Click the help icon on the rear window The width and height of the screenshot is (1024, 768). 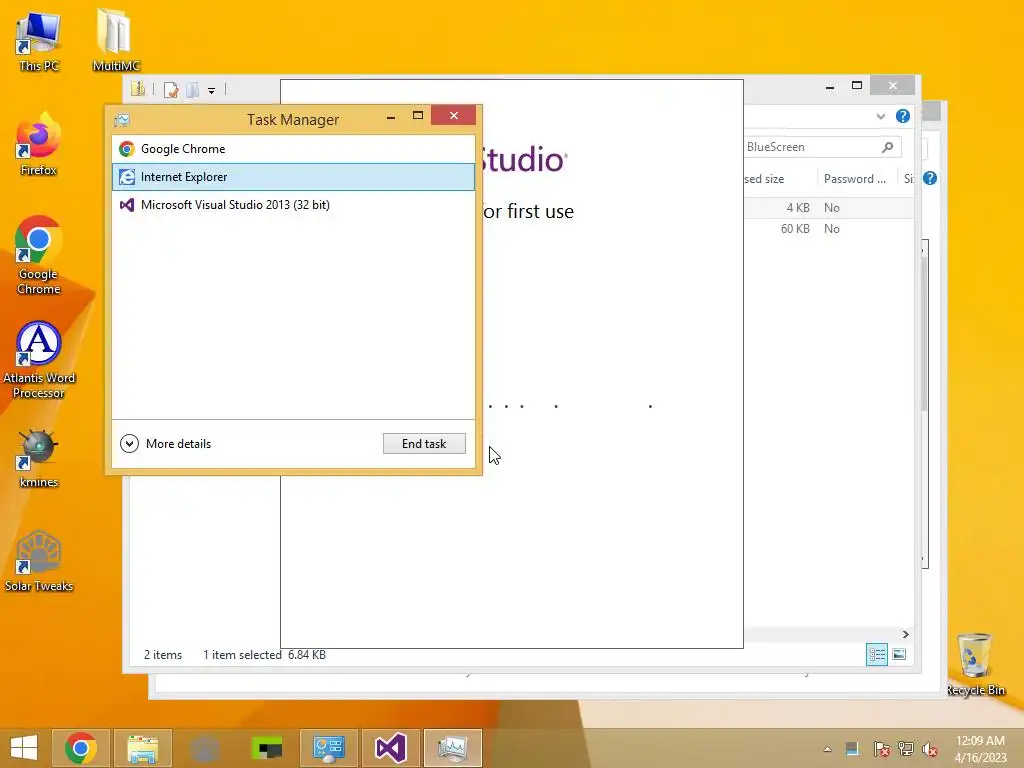pos(930,178)
